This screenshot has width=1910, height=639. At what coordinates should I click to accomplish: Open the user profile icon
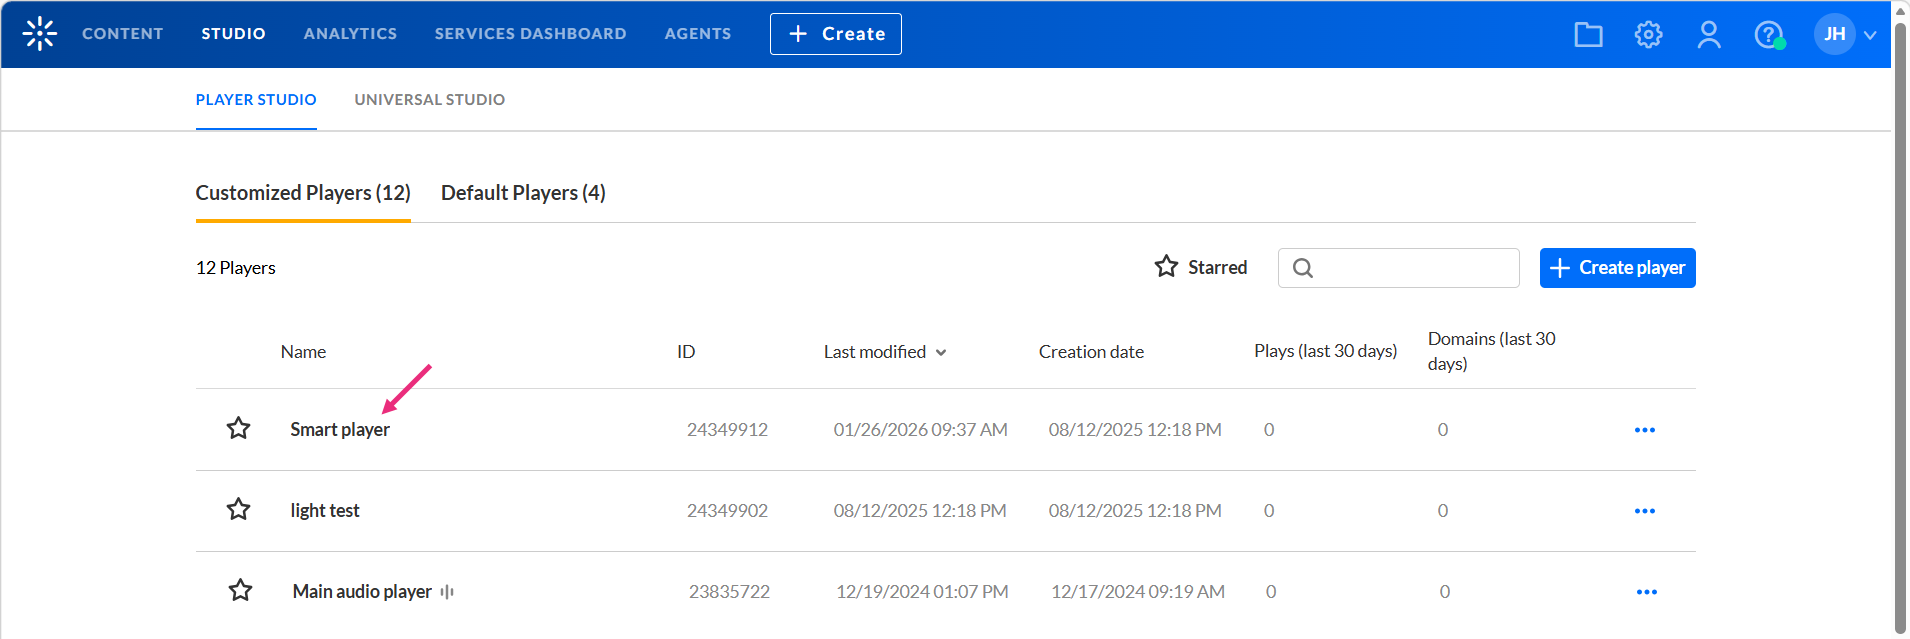[x=1709, y=35]
